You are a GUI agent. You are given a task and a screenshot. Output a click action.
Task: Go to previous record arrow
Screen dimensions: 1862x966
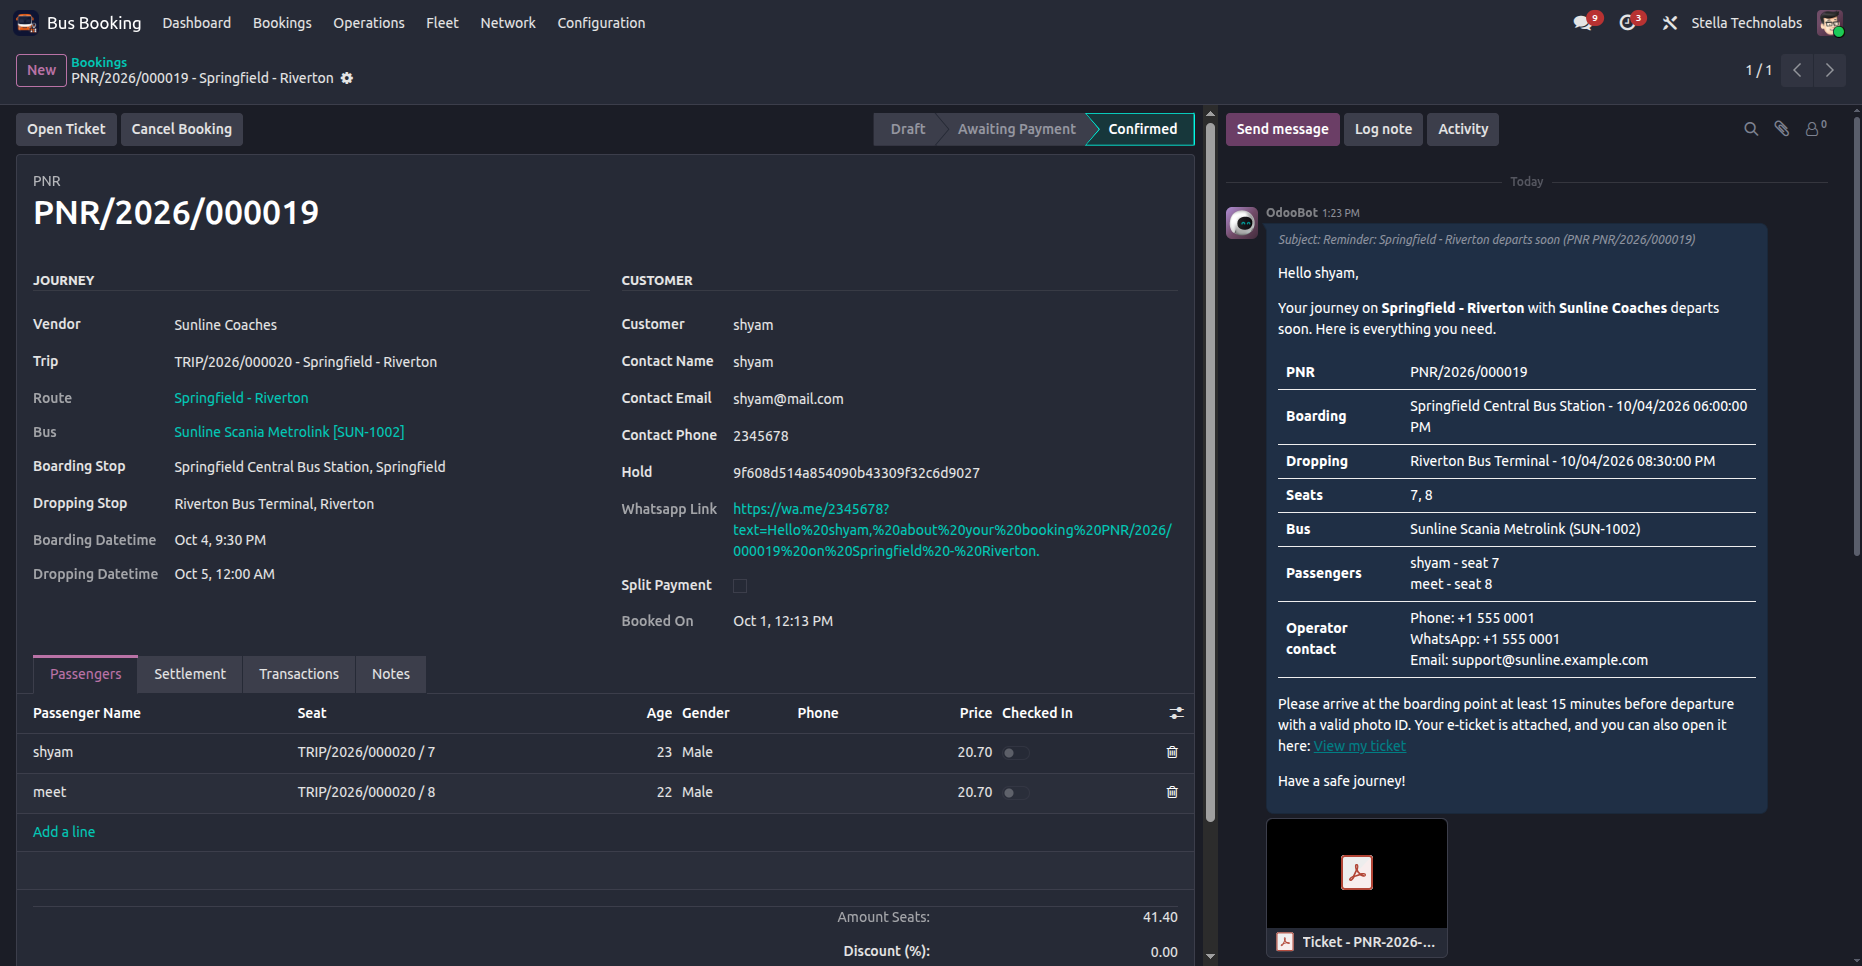1797,70
